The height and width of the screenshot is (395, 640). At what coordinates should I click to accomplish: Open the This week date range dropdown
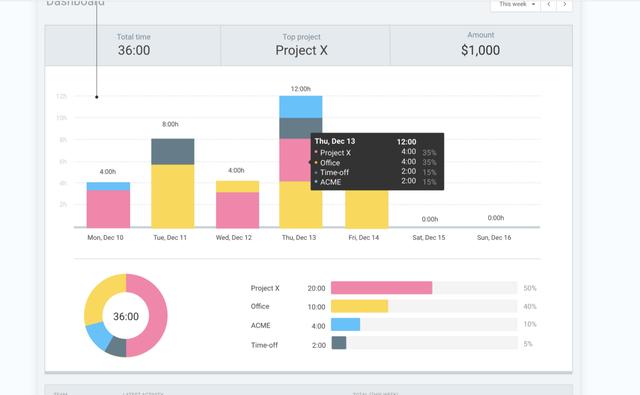(x=516, y=4)
